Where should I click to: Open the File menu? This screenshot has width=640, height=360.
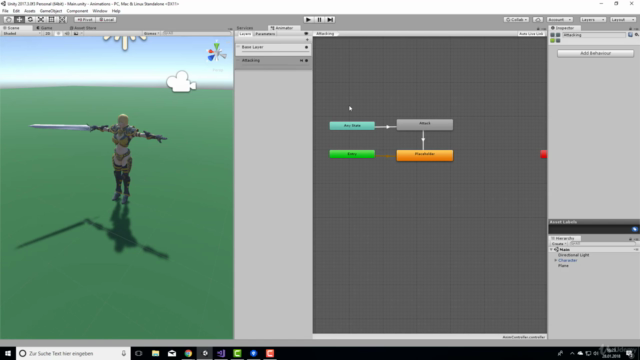(5, 11)
